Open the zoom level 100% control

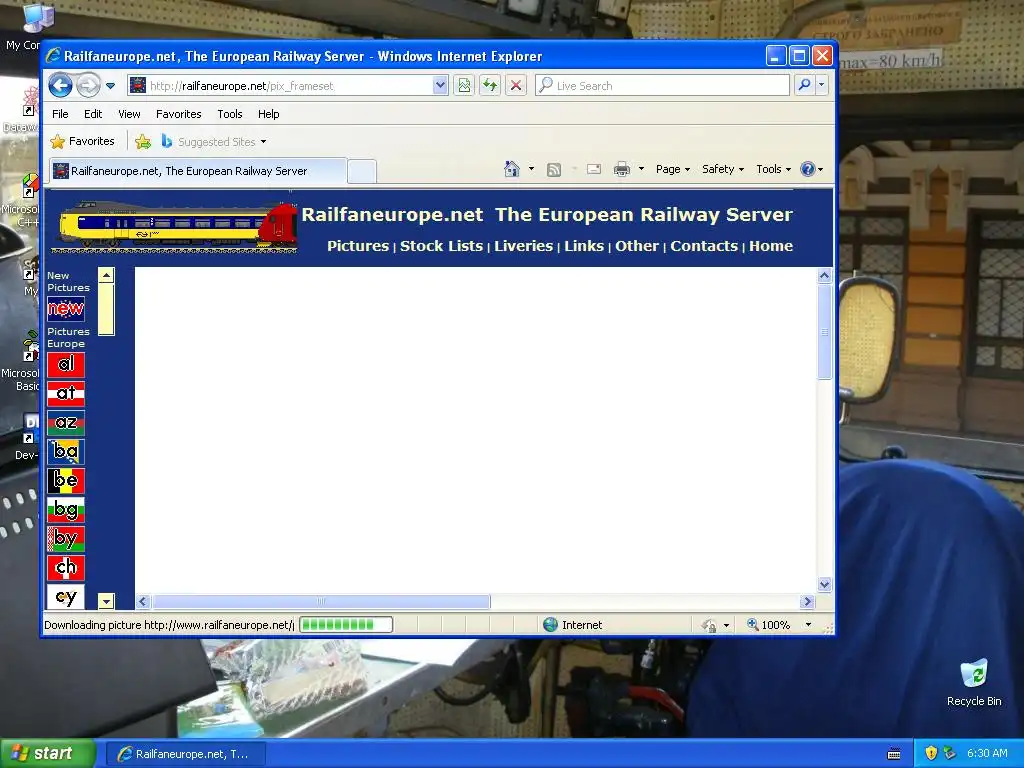tap(779, 625)
